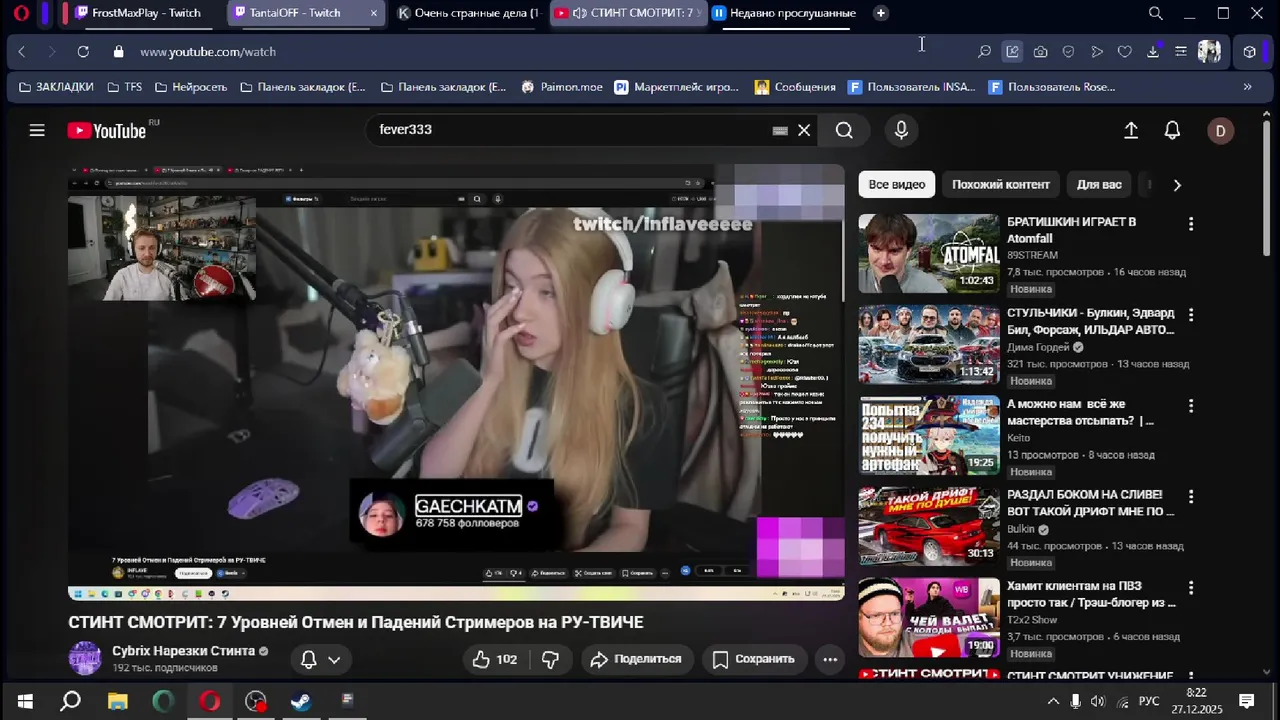Open Cybrix Нарезки Стинта channel name
This screenshot has height=720, width=1280.
point(183,651)
